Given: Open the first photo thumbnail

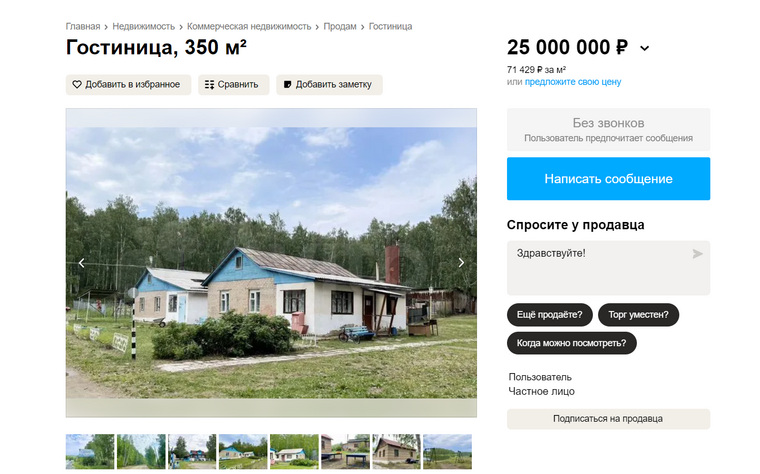Looking at the screenshot, I should coord(90,452).
